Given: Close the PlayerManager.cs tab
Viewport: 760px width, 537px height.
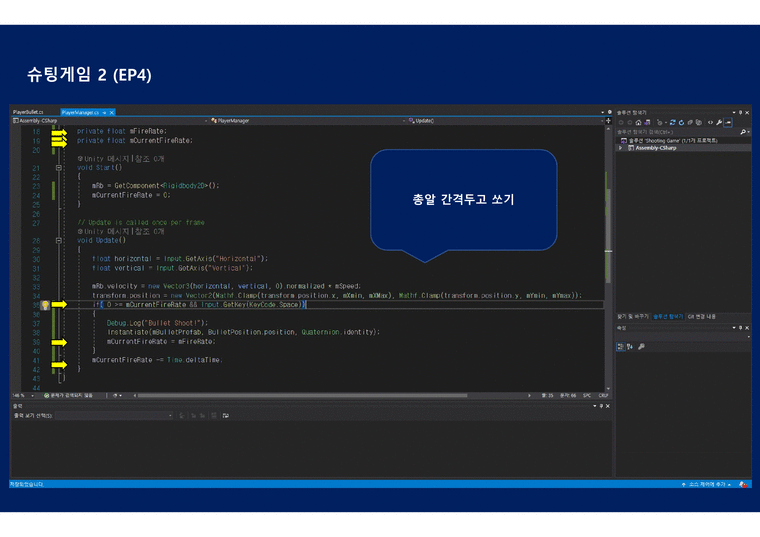Looking at the screenshot, I should (110, 112).
